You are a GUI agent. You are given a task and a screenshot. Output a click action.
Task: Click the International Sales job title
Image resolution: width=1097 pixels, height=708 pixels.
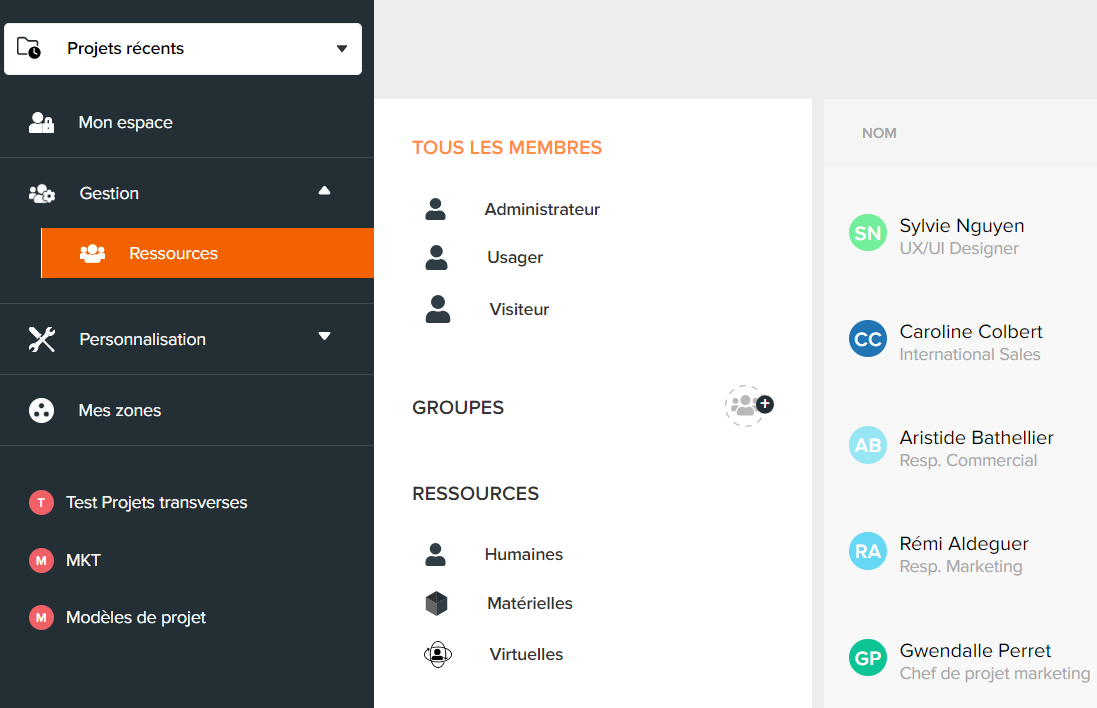tap(970, 355)
